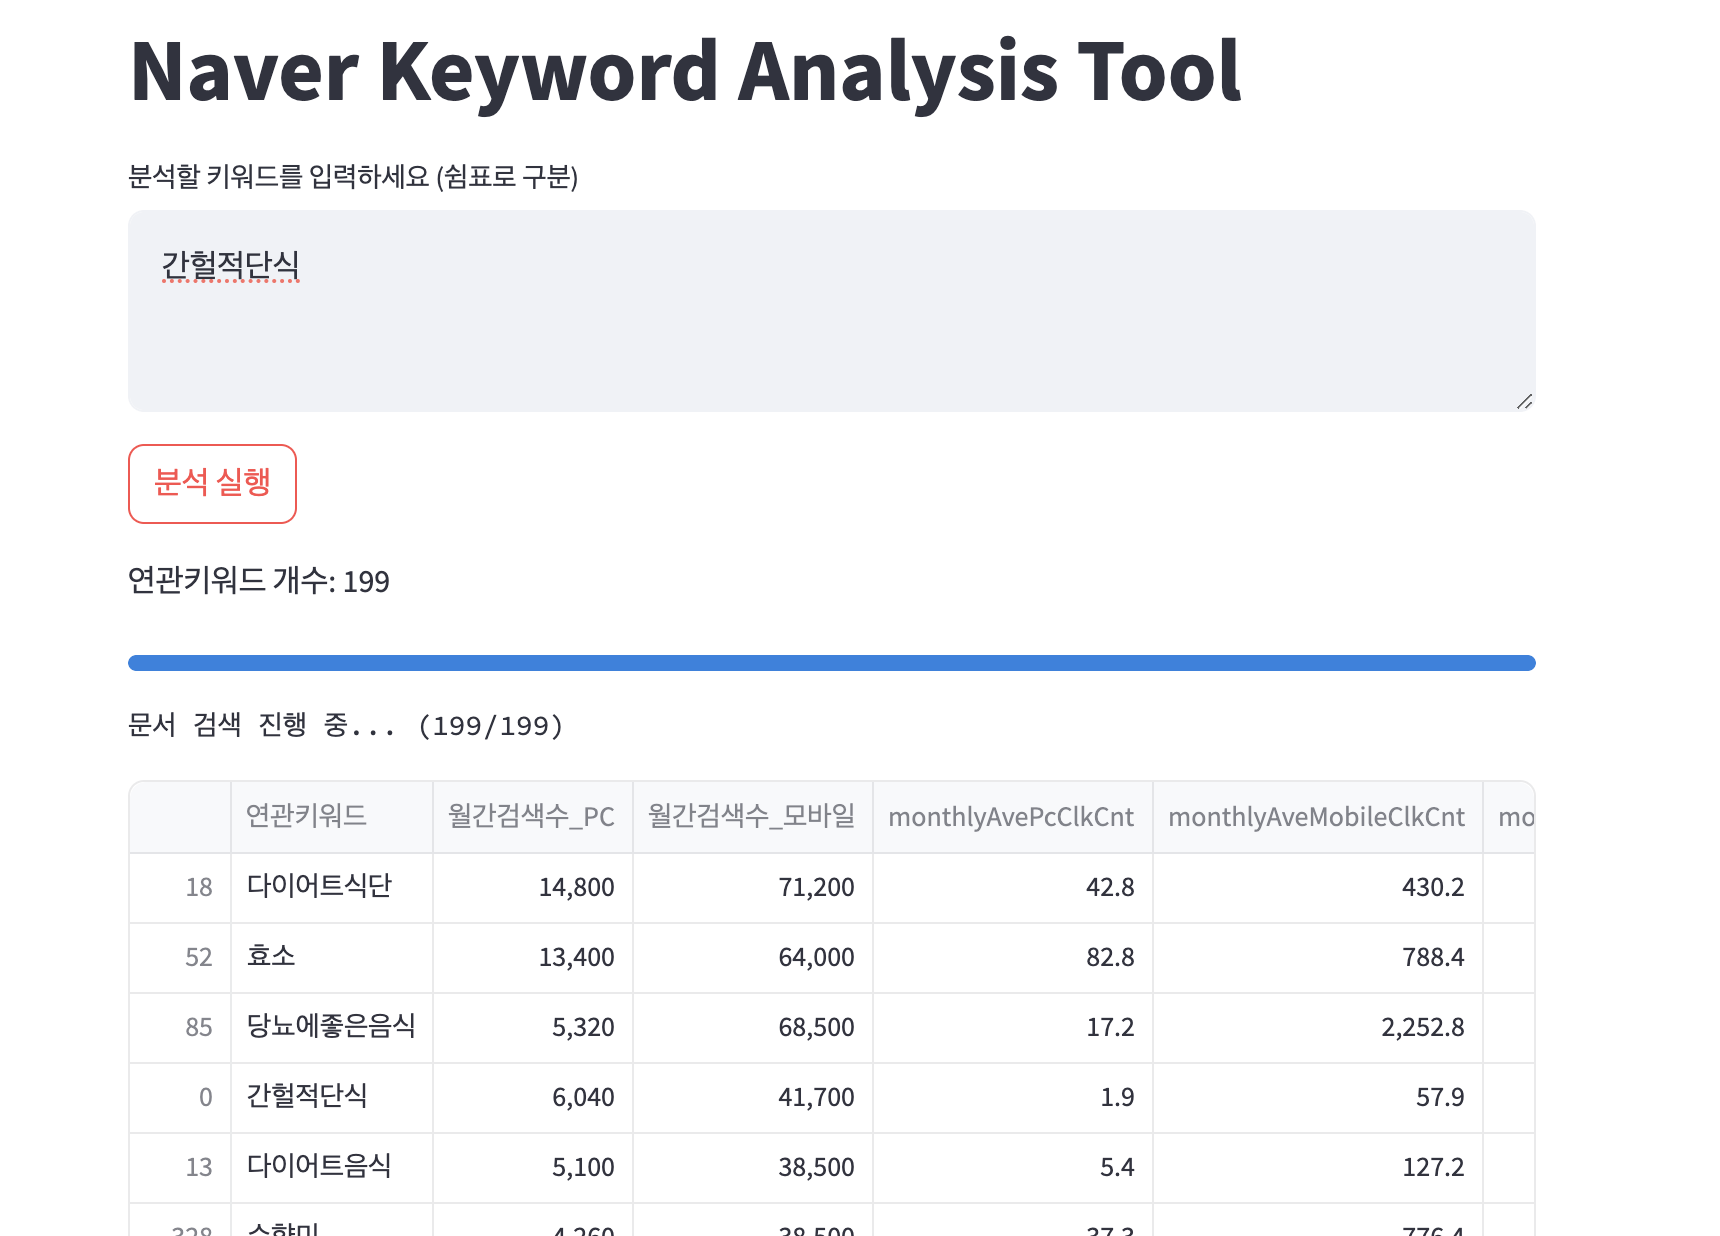Screen dimensions: 1720x1236
Task: Click the 42.8 PC click count cell
Action: (x=1012, y=887)
